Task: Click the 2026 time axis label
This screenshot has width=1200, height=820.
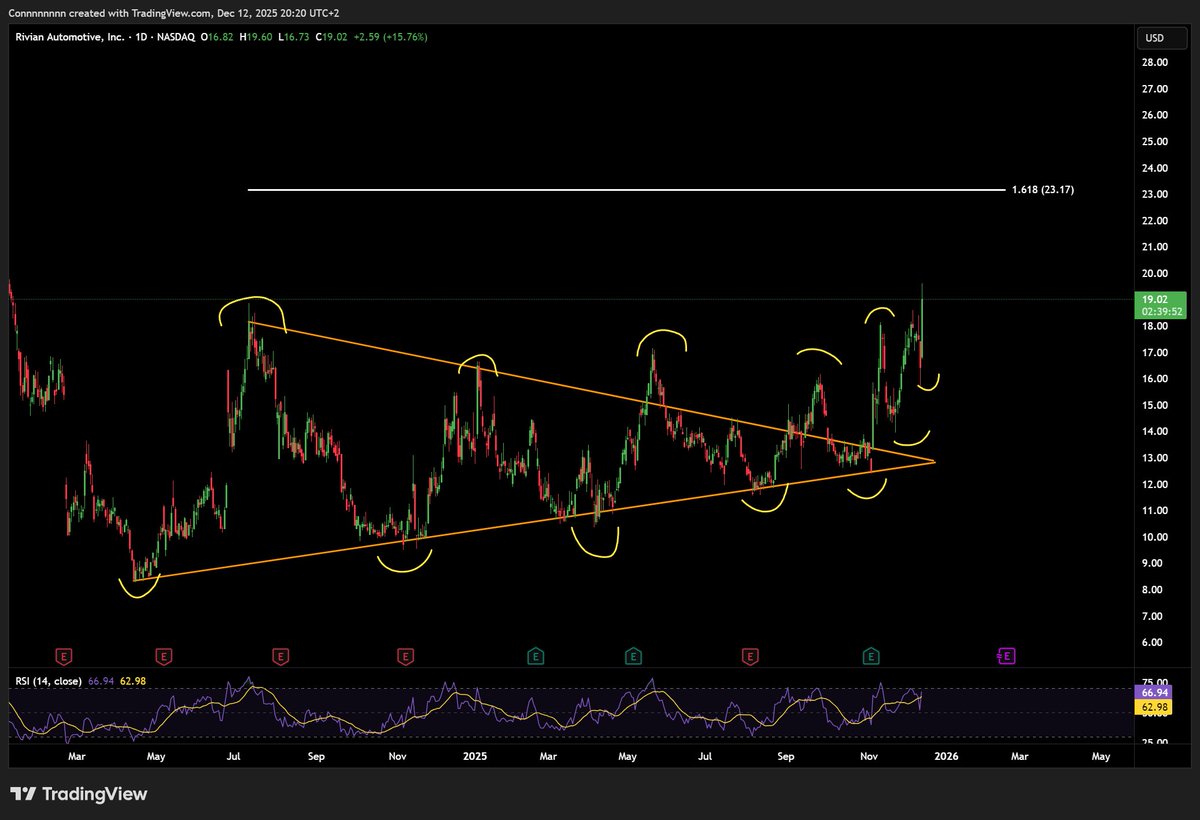Action: (x=946, y=757)
